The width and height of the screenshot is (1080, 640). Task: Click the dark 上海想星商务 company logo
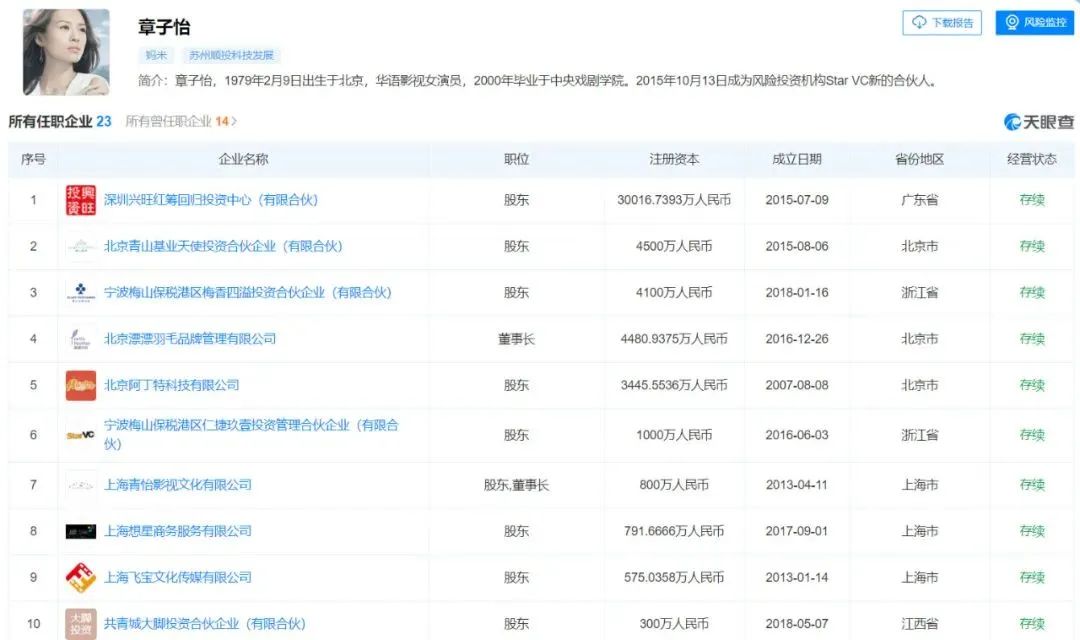tap(81, 531)
